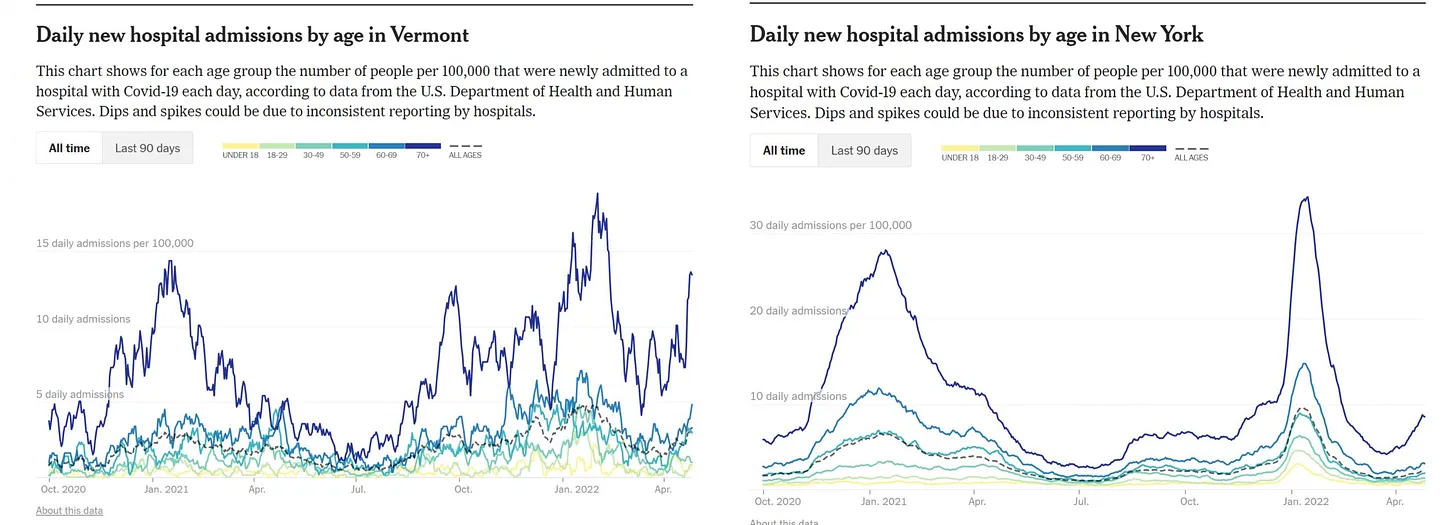Viewport: 1456px width, 525px height.
Task: Click Under 18 yellow swatch in New York legend
Action: [x=960, y=149]
